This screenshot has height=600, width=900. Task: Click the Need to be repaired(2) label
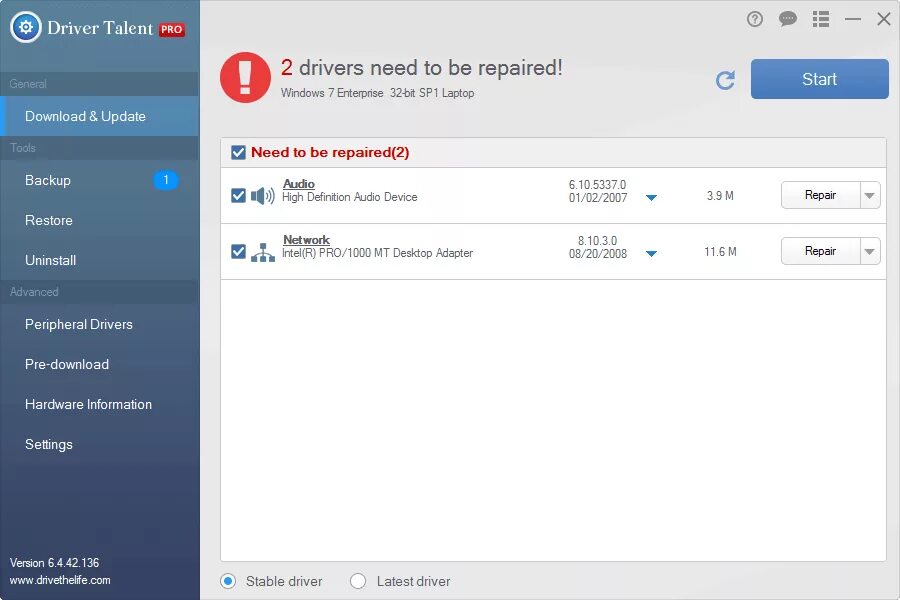(330, 152)
